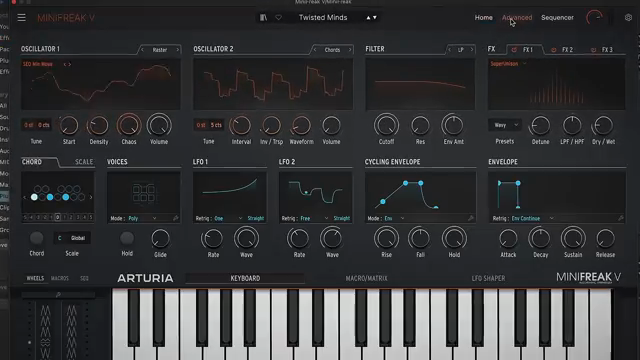Click the Filter Cutoff knob
The image size is (640, 360).
(386, 125)
